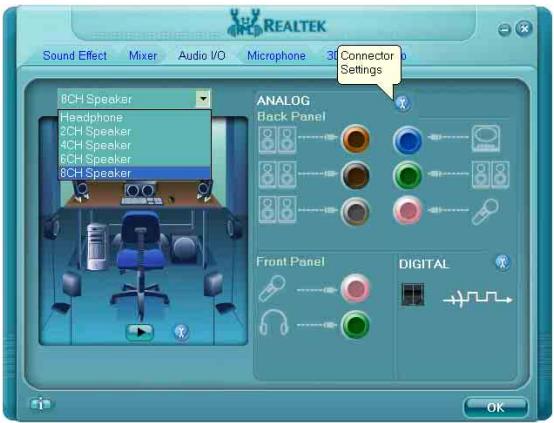Click the ANALOG section heading

[283, 101]
